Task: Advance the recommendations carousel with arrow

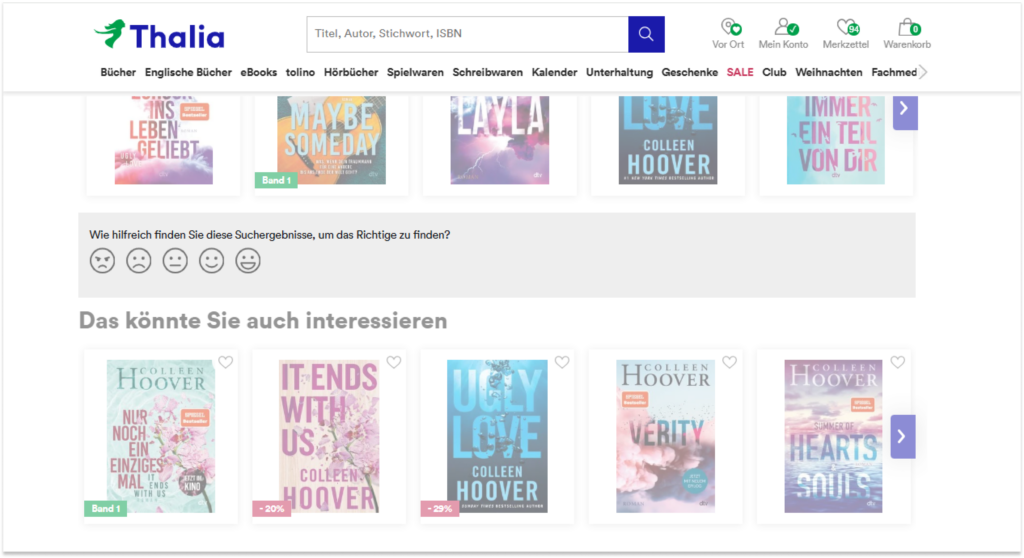Action: [x=903, y=436]
